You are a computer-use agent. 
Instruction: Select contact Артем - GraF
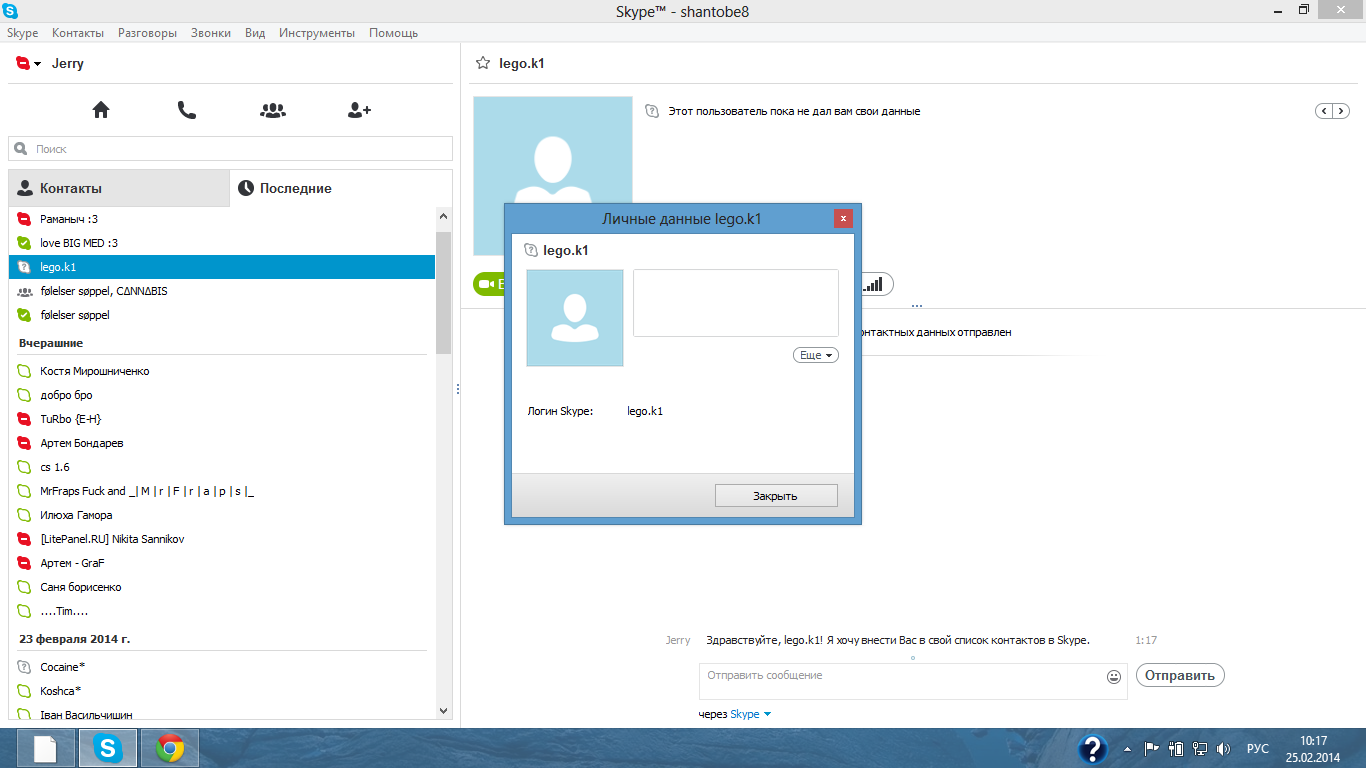222,563
